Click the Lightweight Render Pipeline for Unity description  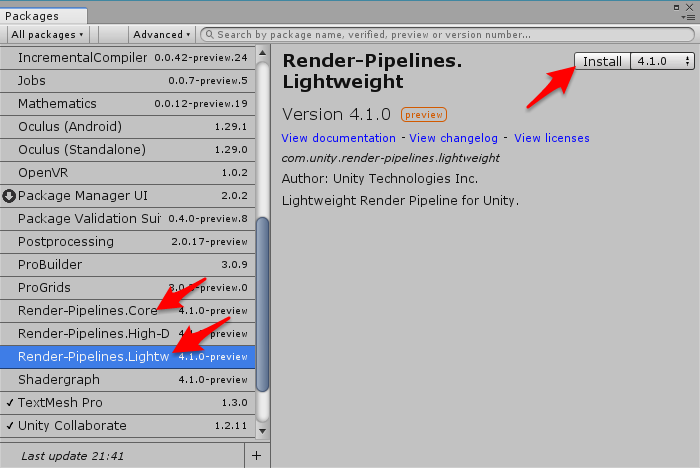[x=400, y=201]
